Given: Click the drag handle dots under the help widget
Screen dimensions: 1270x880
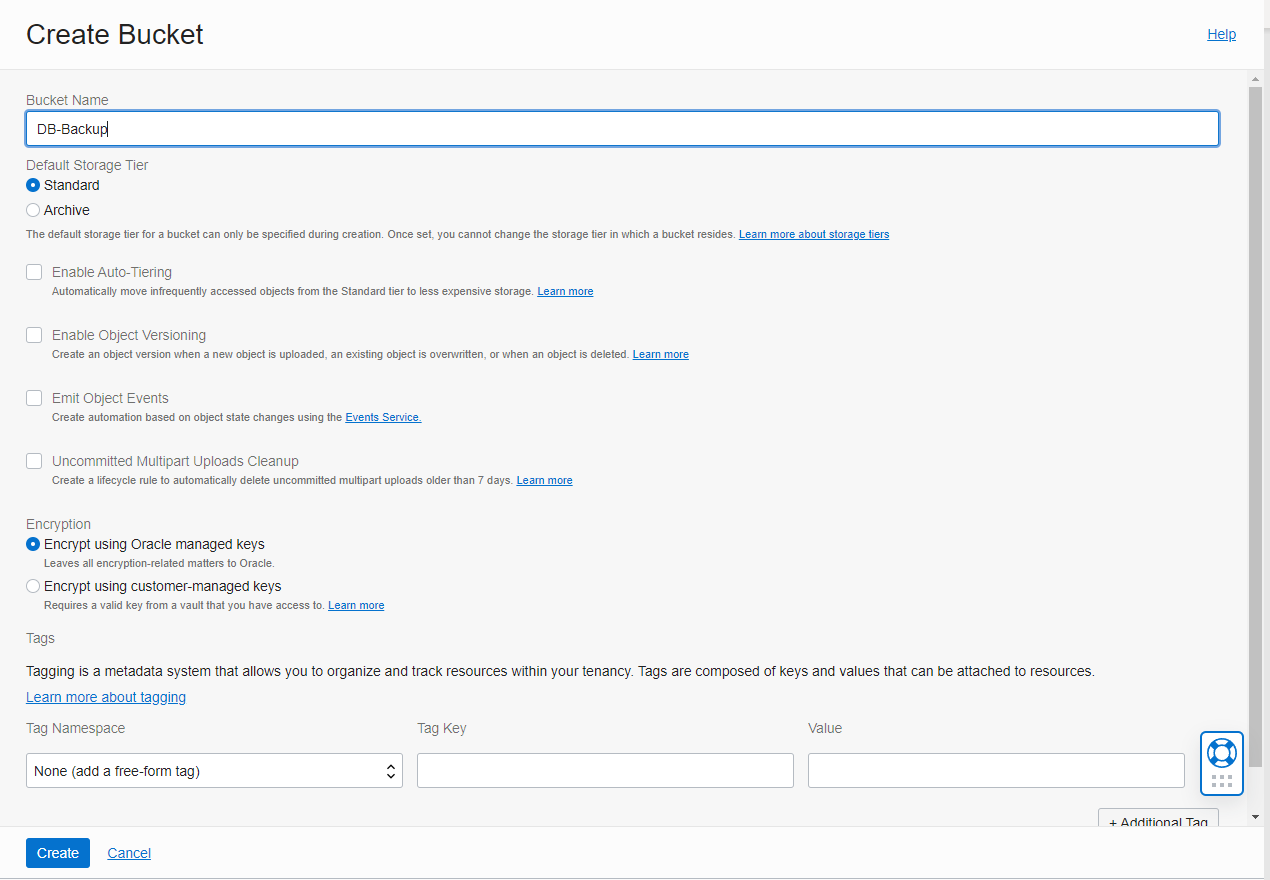Looking at the screenshot, I should coord(1221,781).
